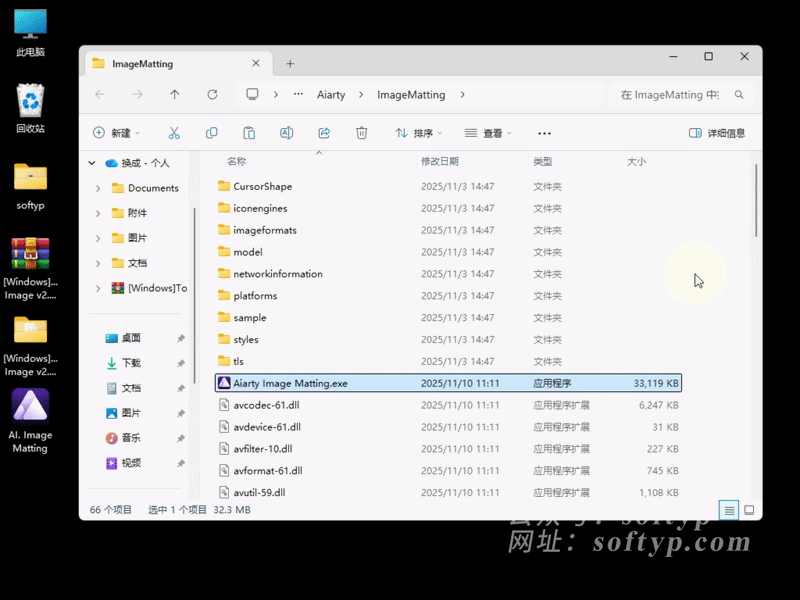
Task: Open the address bar ellipsis for hidden path
Action: [x=298, y=94]
